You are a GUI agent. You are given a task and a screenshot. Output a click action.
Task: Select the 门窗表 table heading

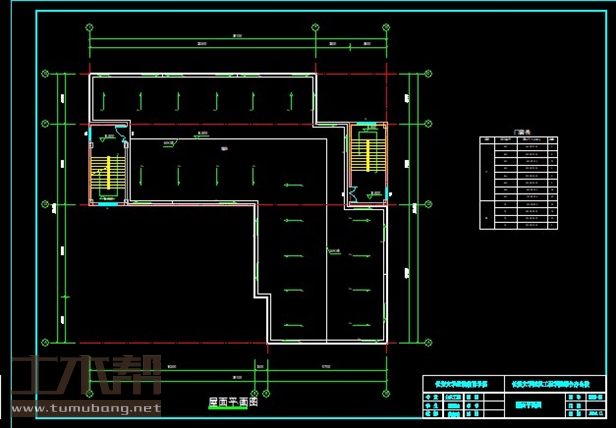519,131
